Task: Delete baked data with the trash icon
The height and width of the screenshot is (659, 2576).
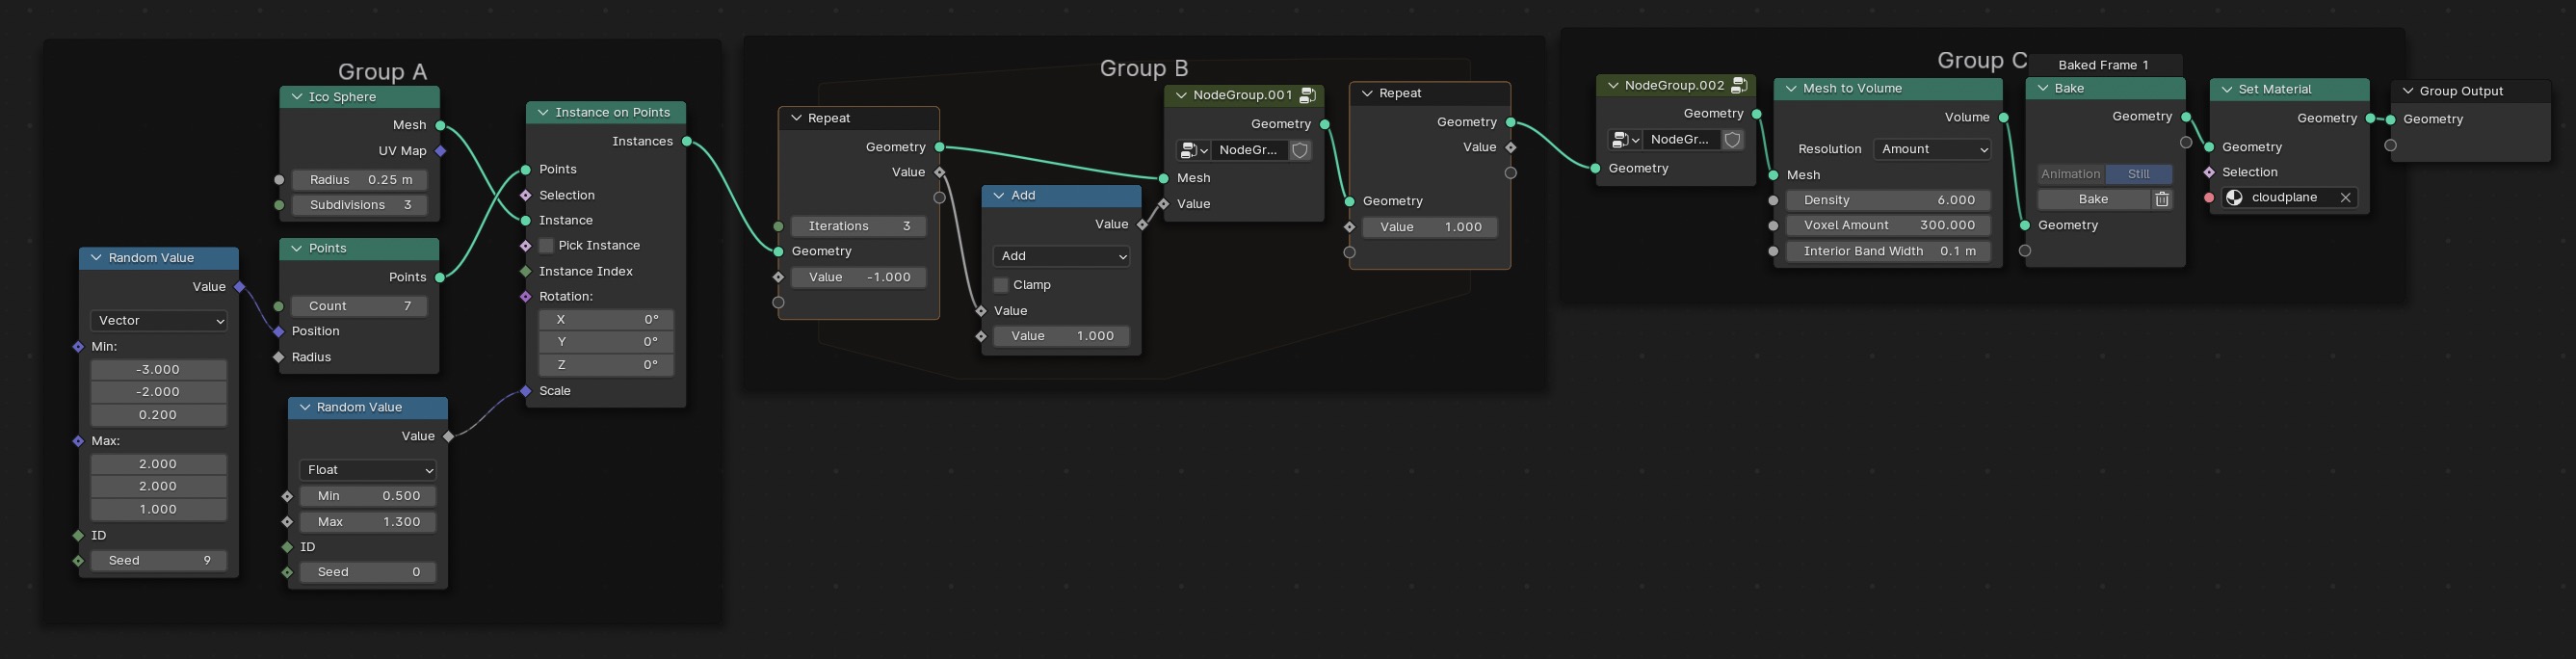Action: coord(2162,200)
